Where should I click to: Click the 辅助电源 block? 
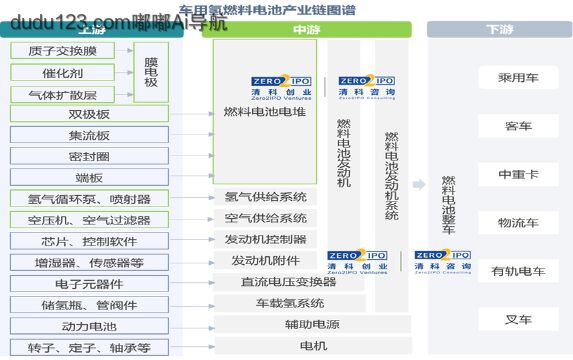[312, 324]
